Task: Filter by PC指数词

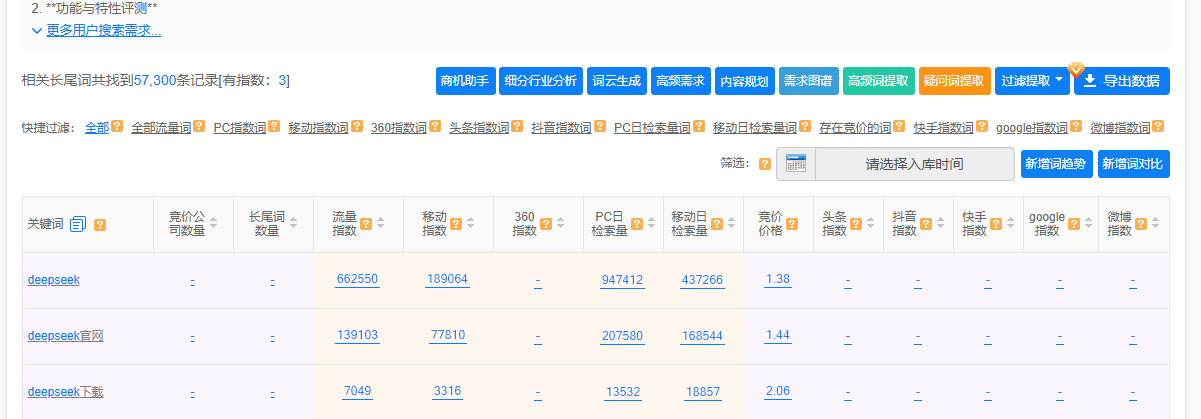Action: [x=240, y=128]
